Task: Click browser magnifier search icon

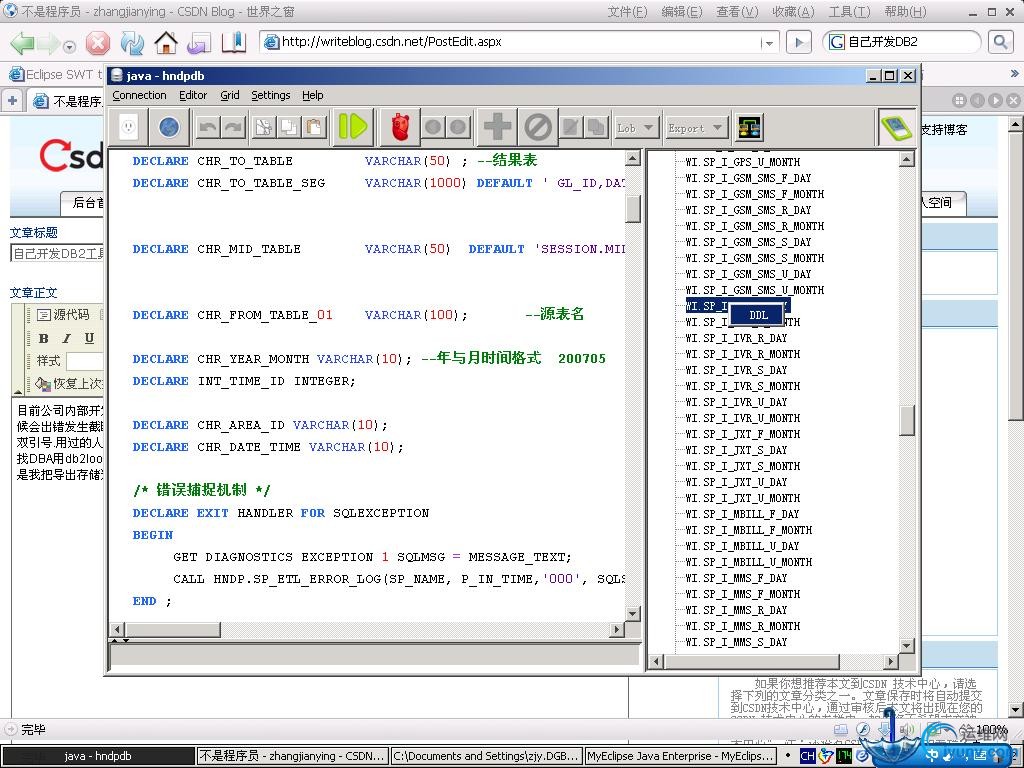Action: pos(1000,42)
